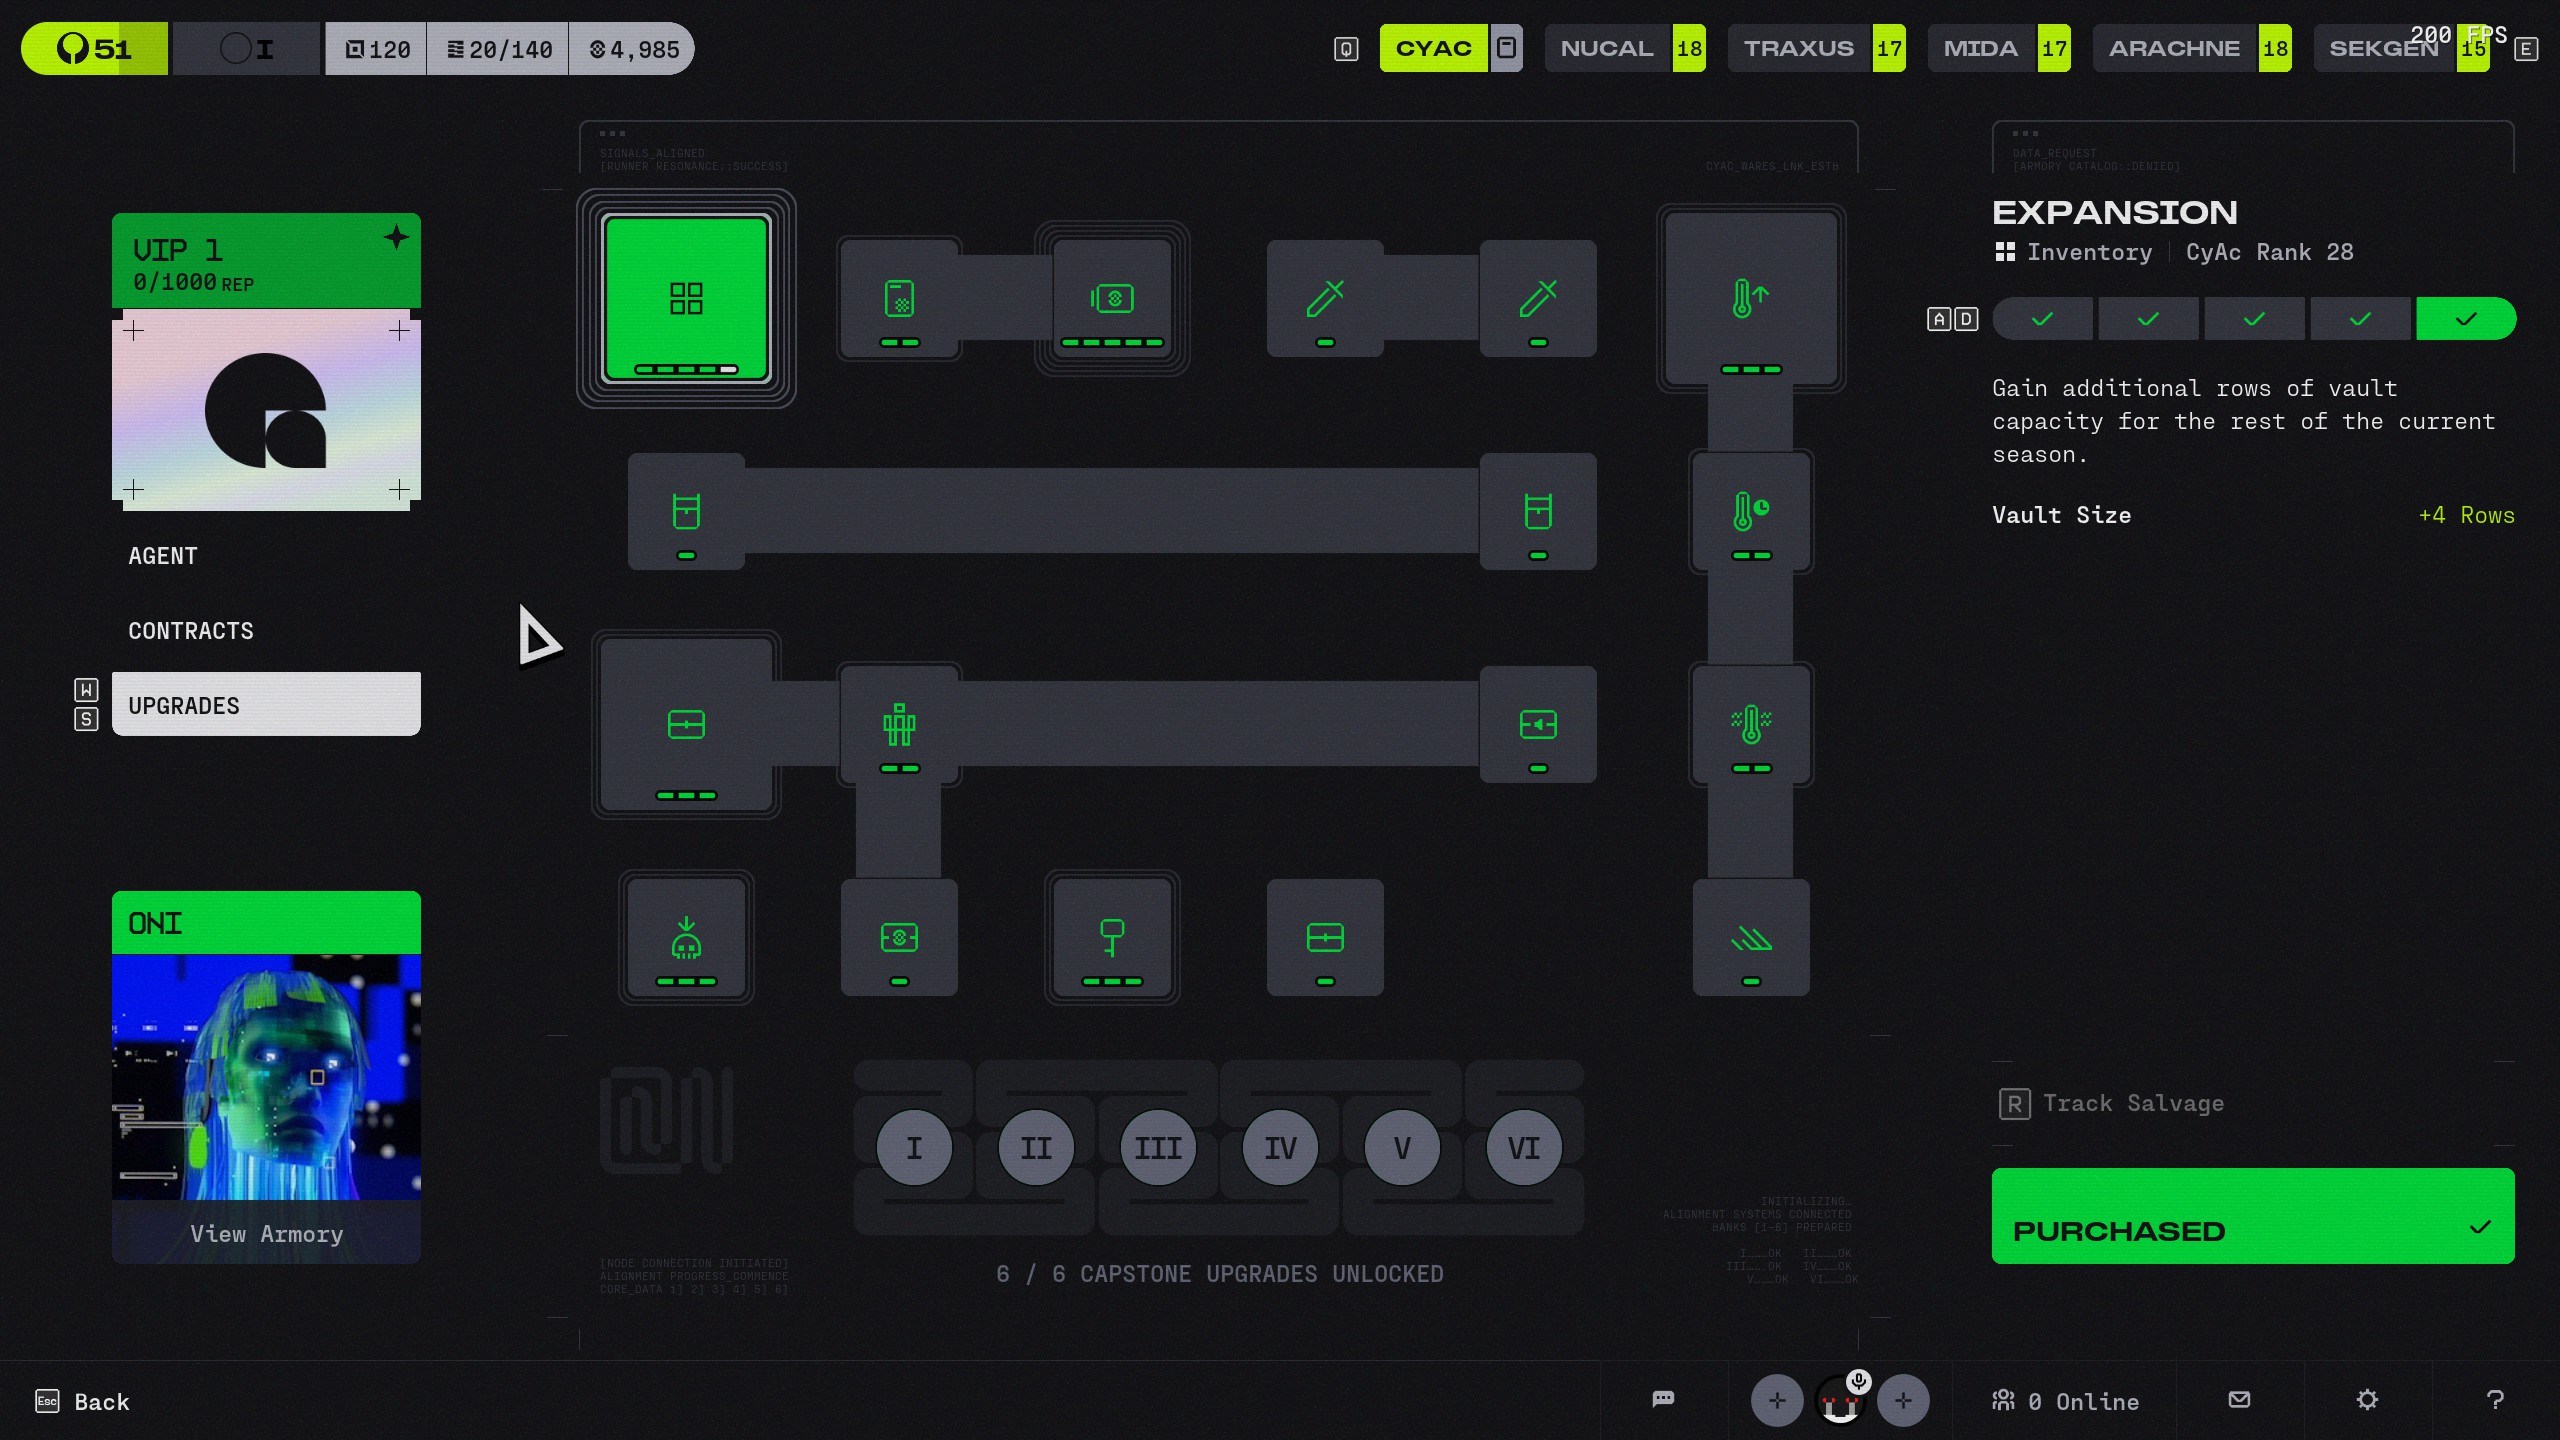This screenshot has width=2560, height=1440.
Task: Select the Expansion inventory grid upgrade node
Action: 686,298
